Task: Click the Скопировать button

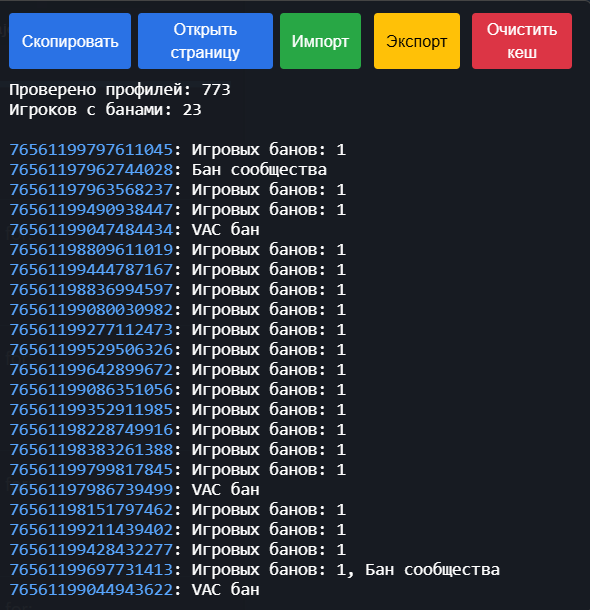Action: click(x=70, y=41)
